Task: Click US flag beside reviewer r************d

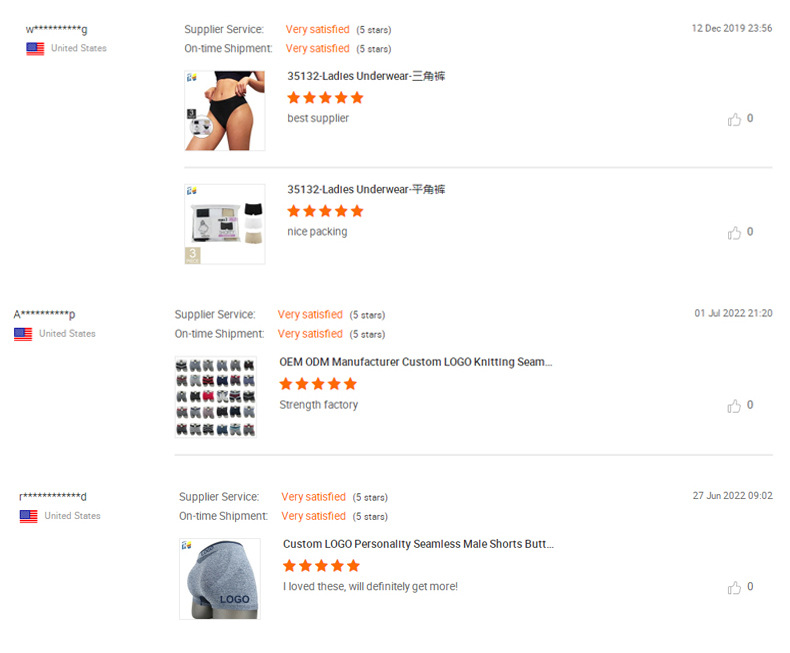Action: coord(28,516)
